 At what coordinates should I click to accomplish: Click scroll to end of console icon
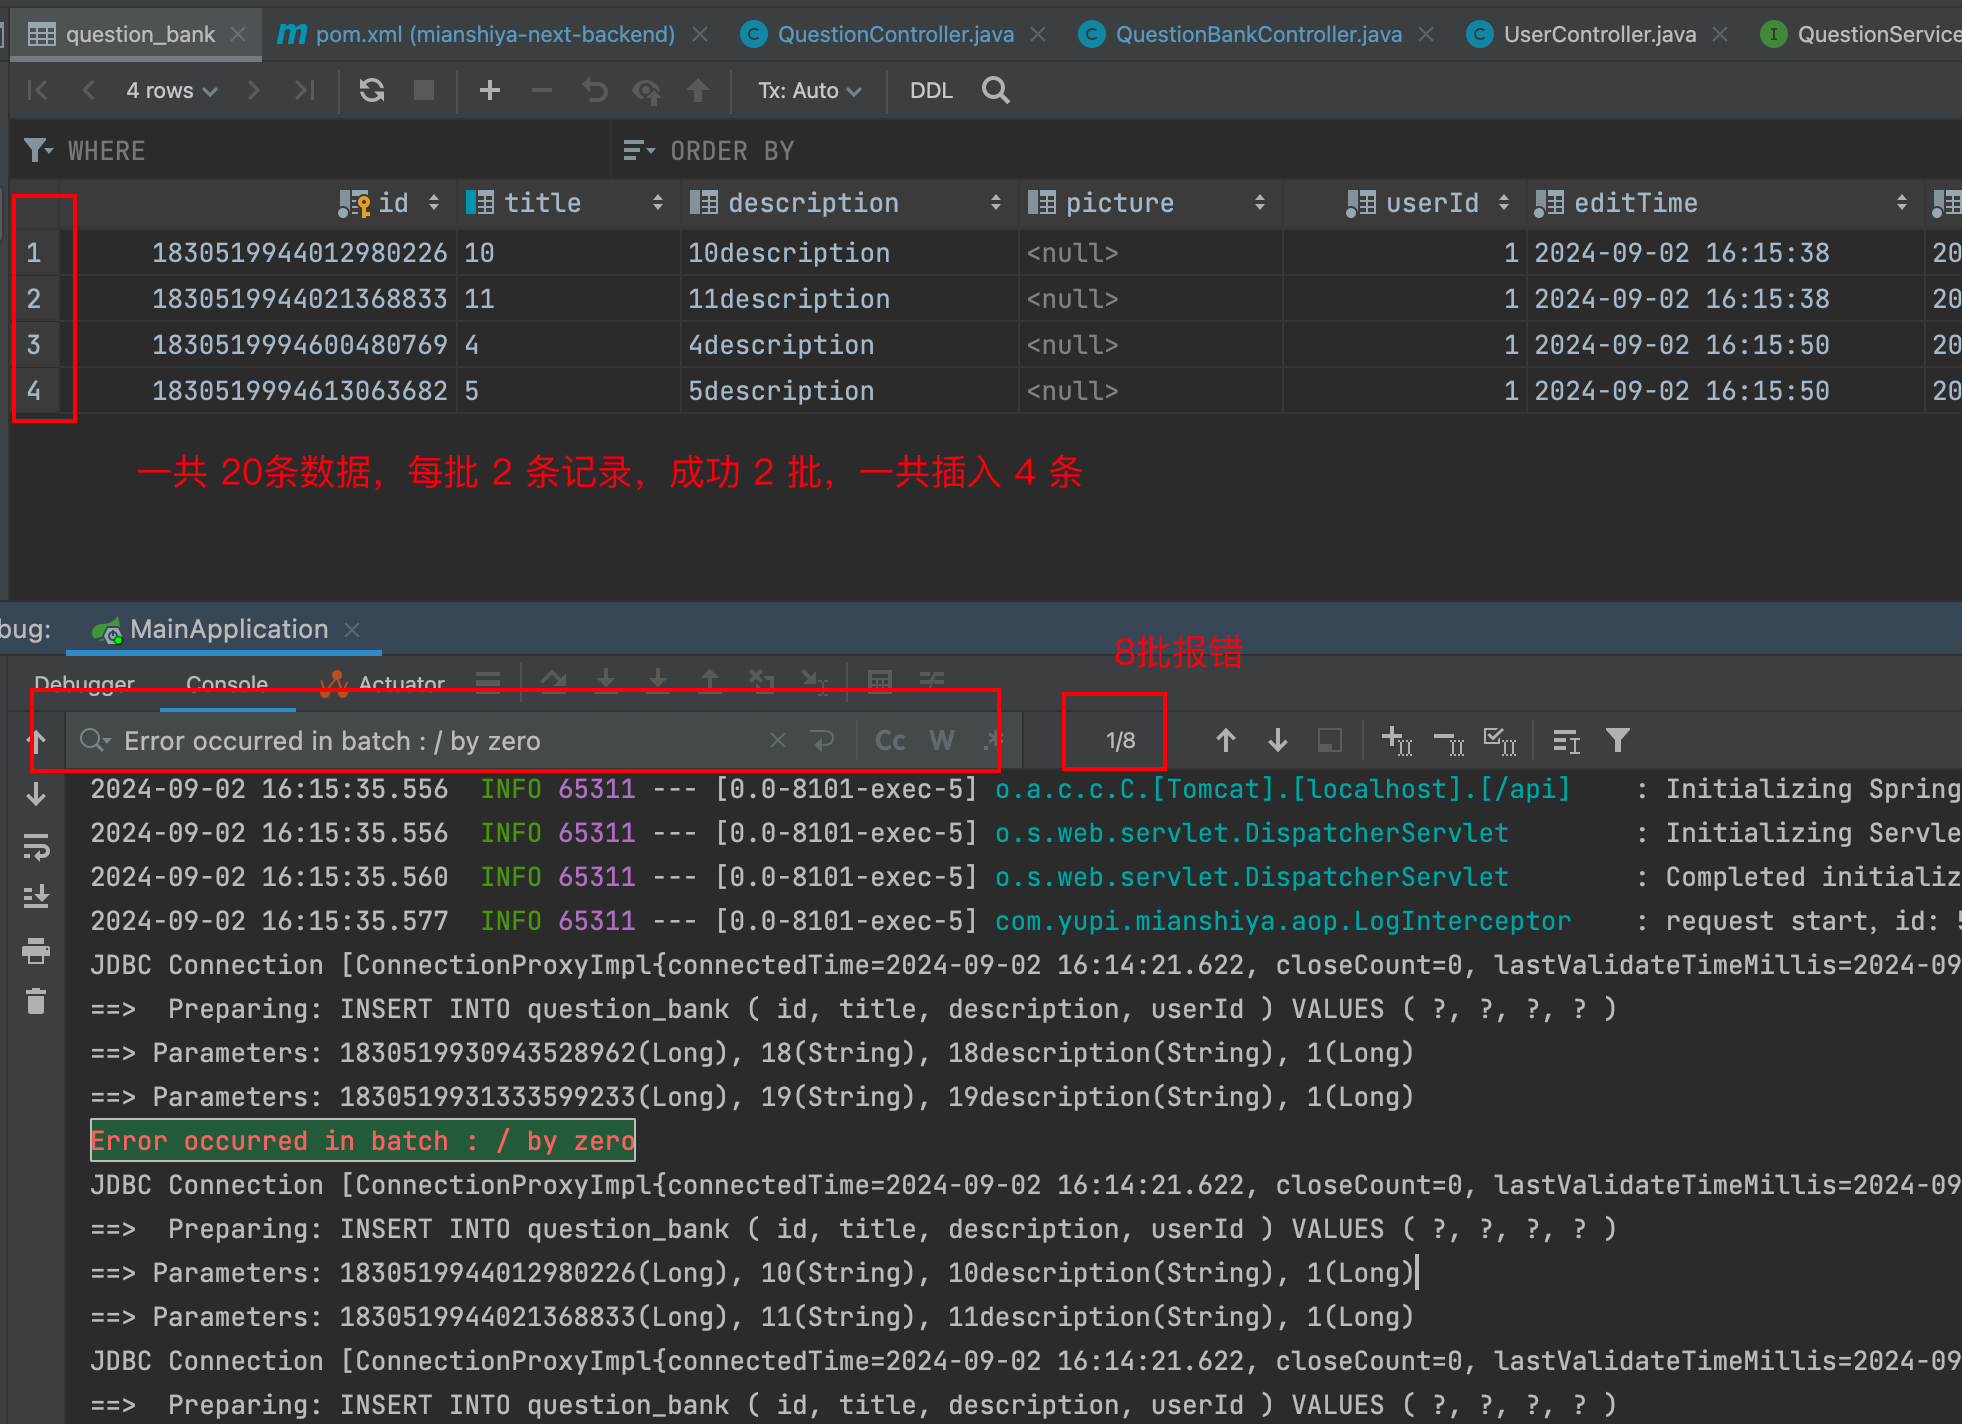point(36,897)
